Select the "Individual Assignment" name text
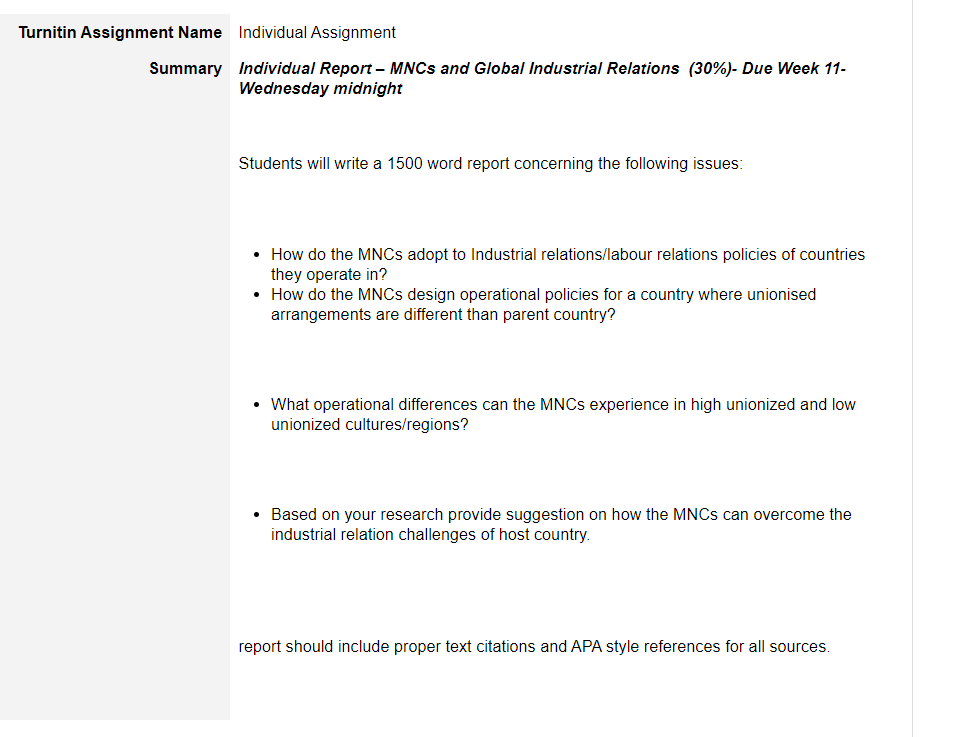The height and width of the screenshot is (737, 973). click(x=316, y=32)
